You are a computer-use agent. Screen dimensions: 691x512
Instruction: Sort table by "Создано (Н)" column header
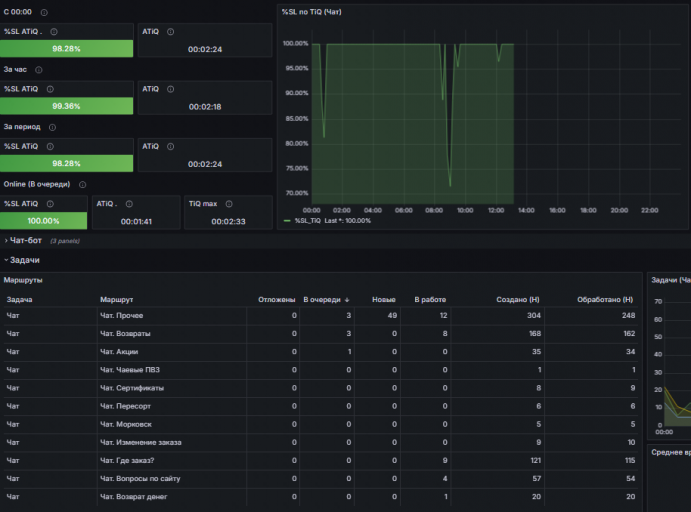518,300
